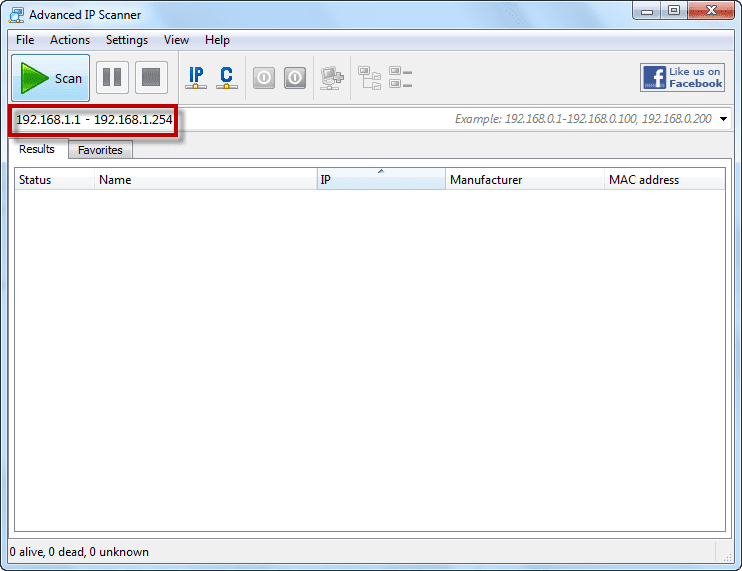Screen dimensions: 742x571
Task: Open the File menu
Action: click(25, 40)
